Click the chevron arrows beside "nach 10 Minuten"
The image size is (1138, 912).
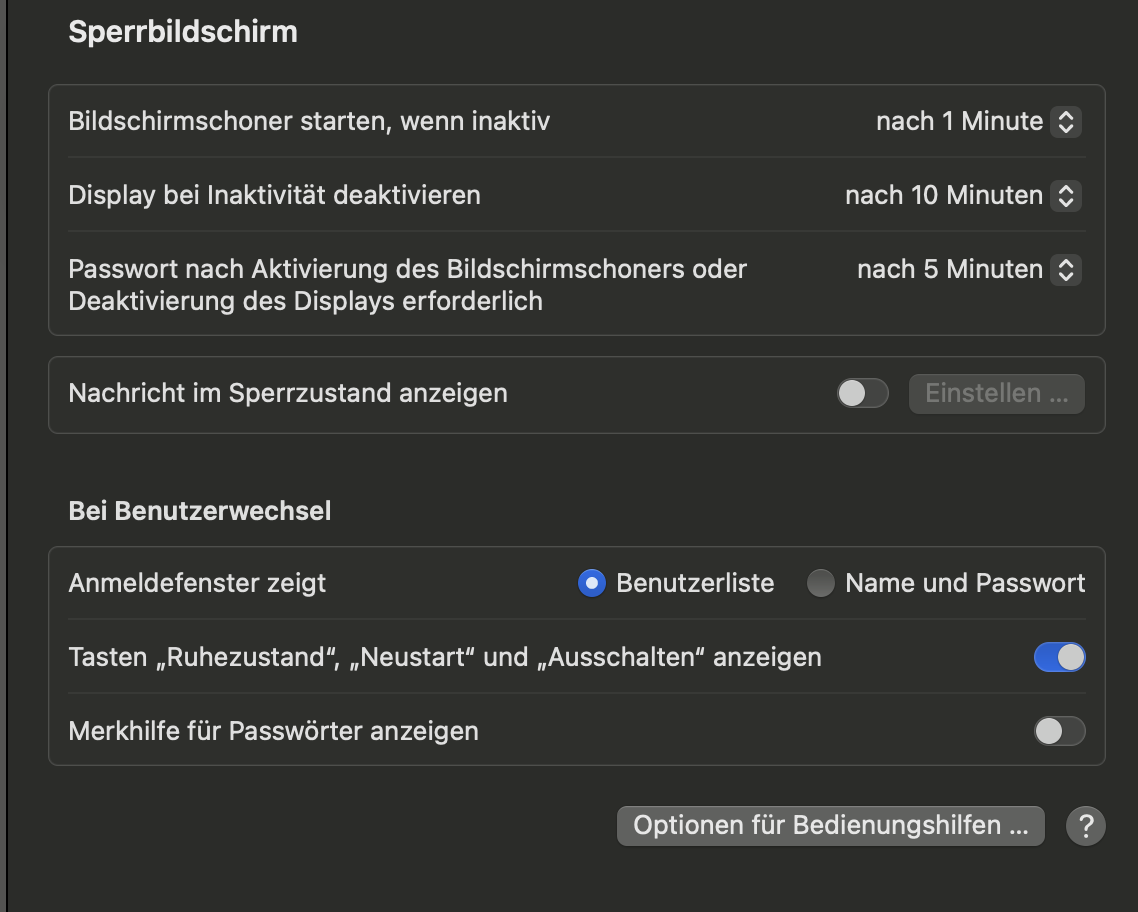(1066, 196)
